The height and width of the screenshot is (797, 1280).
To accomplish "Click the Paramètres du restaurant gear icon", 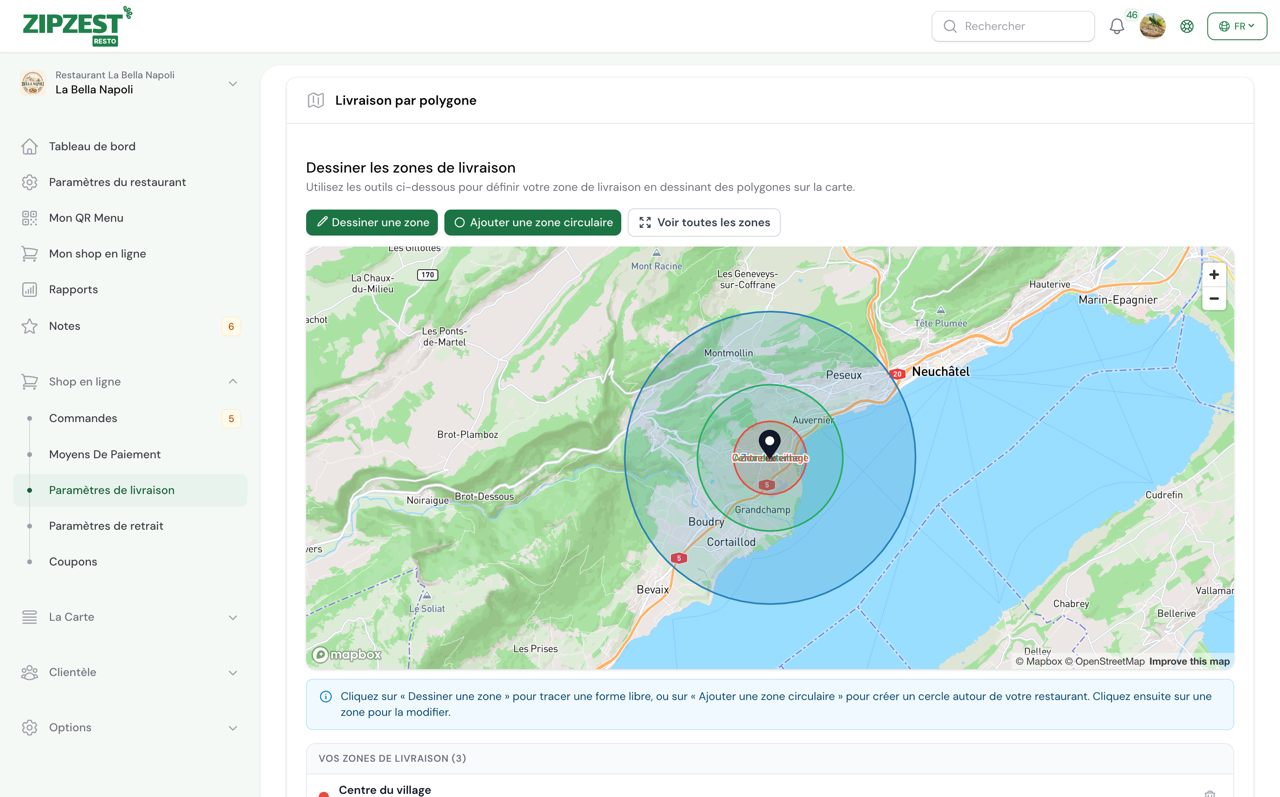I will pos(30,182).
